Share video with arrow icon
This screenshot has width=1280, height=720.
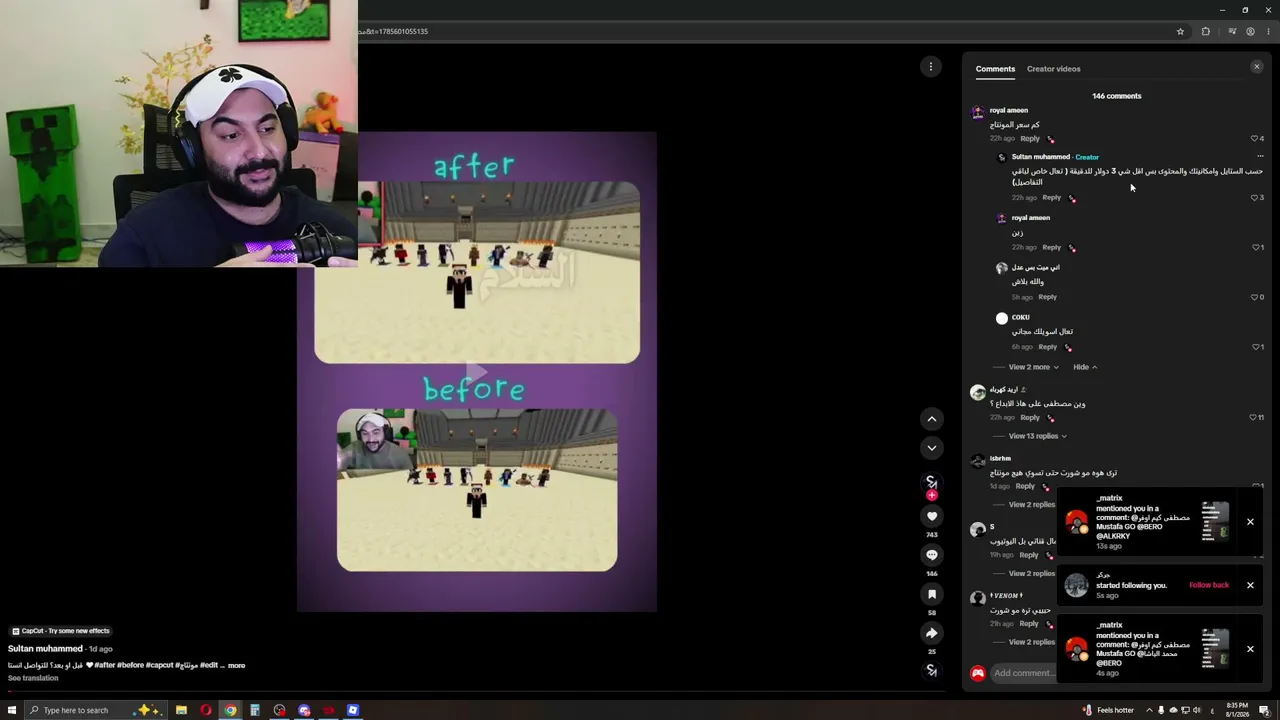[931, 633]
